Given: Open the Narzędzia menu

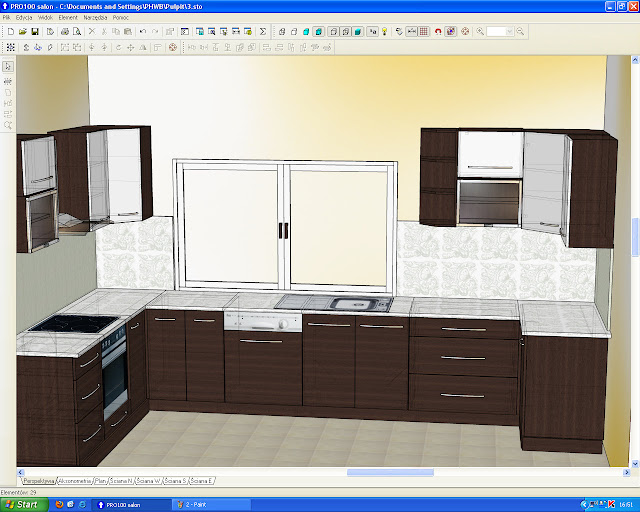Looking at the screenshot, I should (95, 18).
